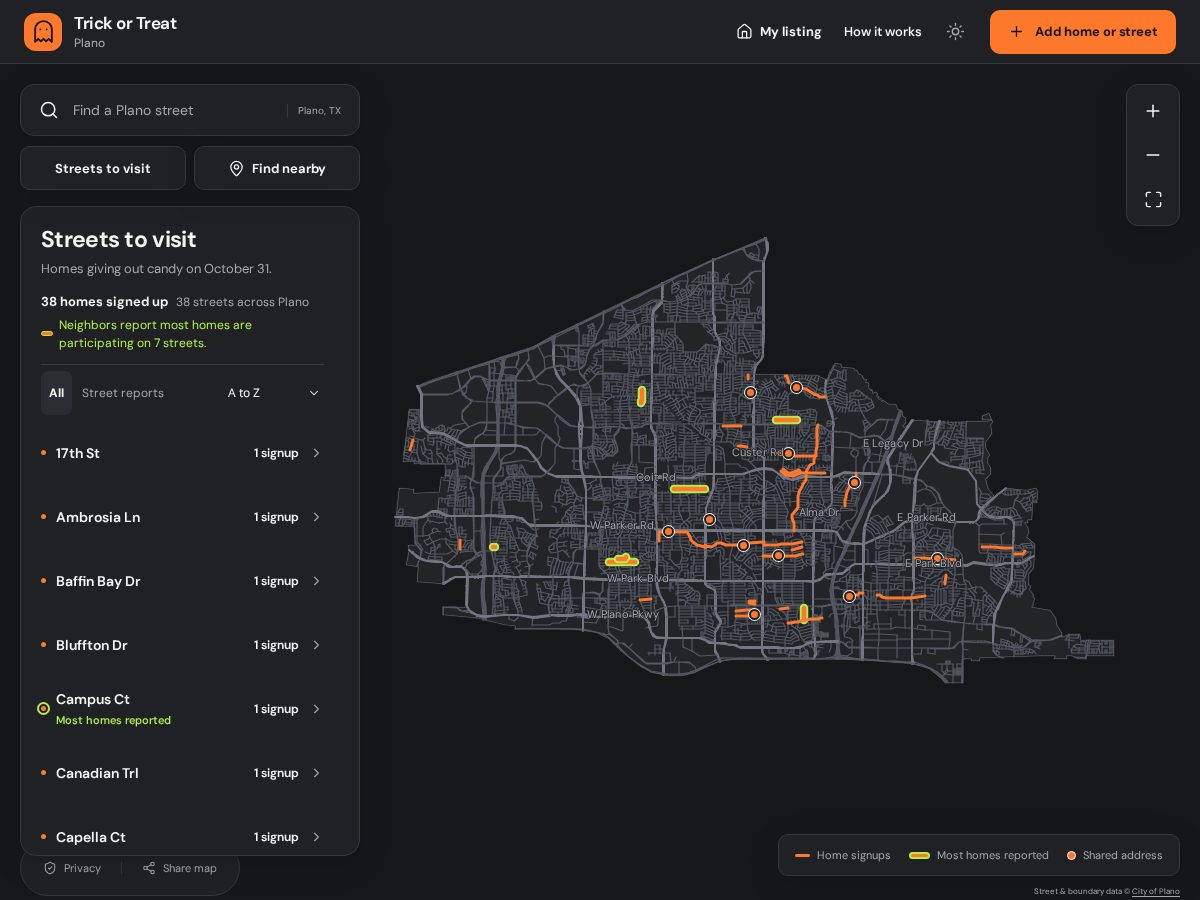Select the Find nearby tab
Viewport: 1200px width, 900px height.
pyautogui.click(x=277, y=168)
